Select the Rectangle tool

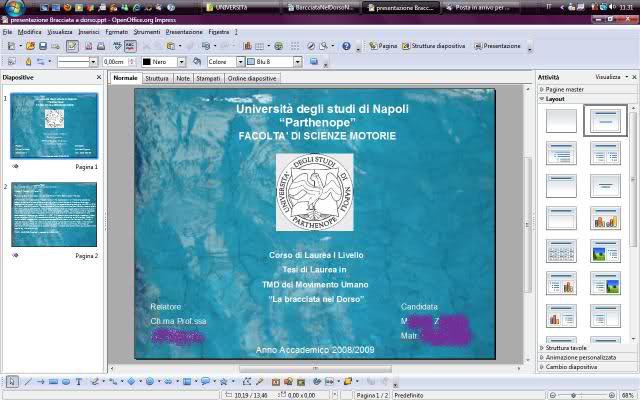[x=53, y=382]
